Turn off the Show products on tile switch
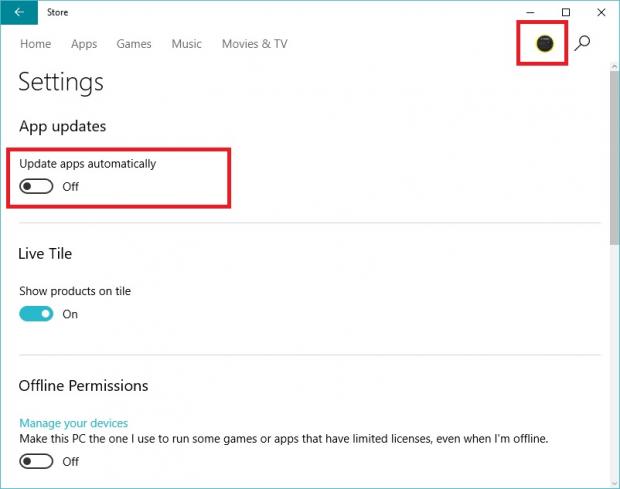 37,314
